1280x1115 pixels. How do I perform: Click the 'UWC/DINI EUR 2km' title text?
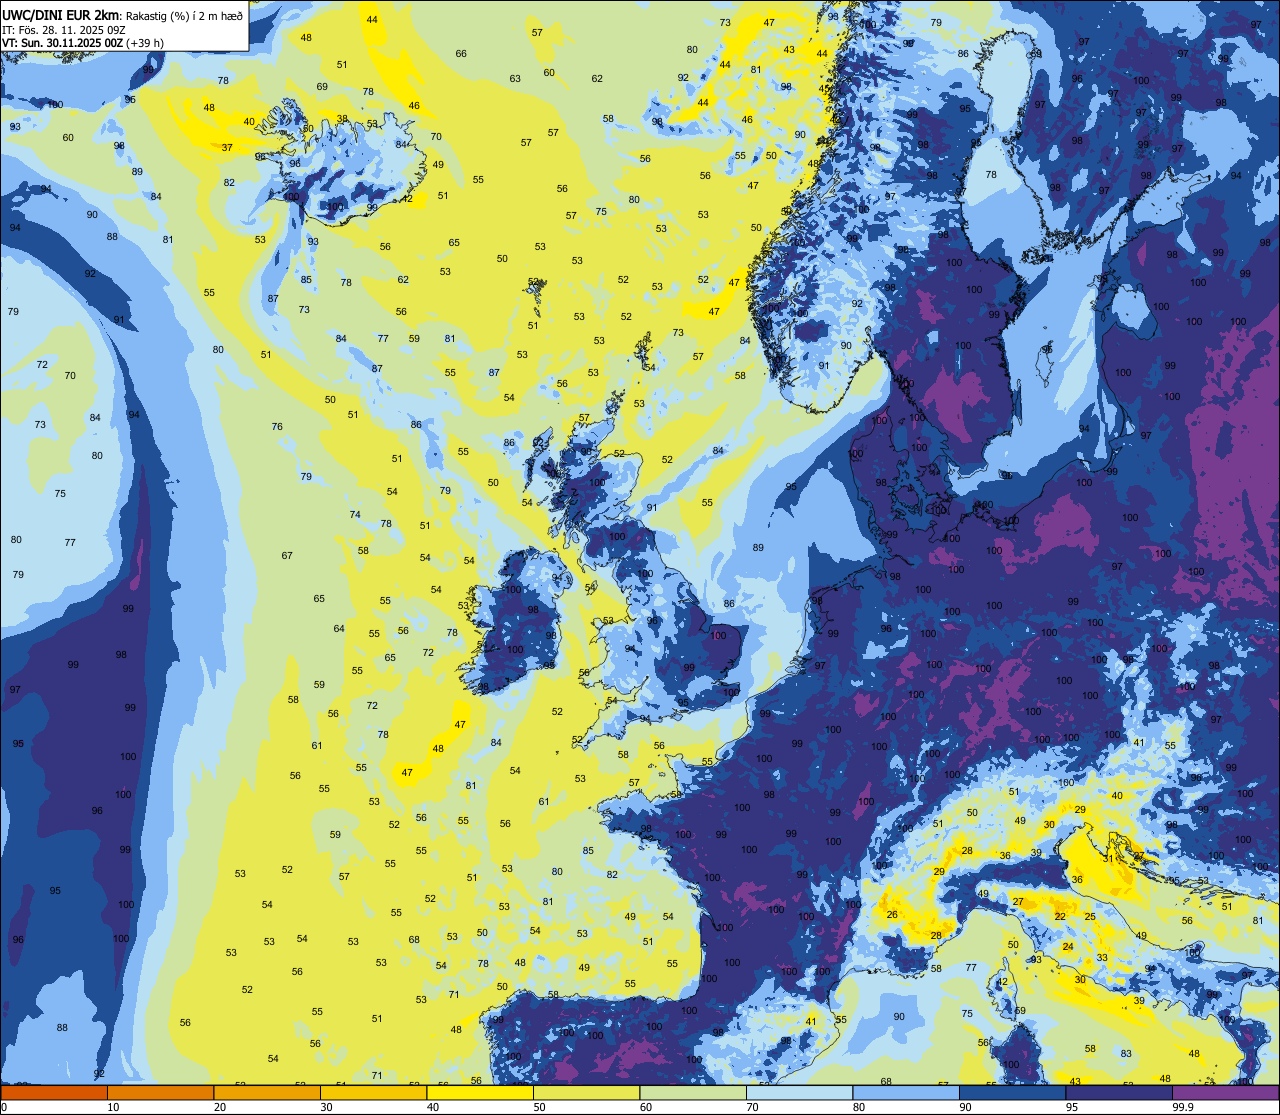point(61,14)
